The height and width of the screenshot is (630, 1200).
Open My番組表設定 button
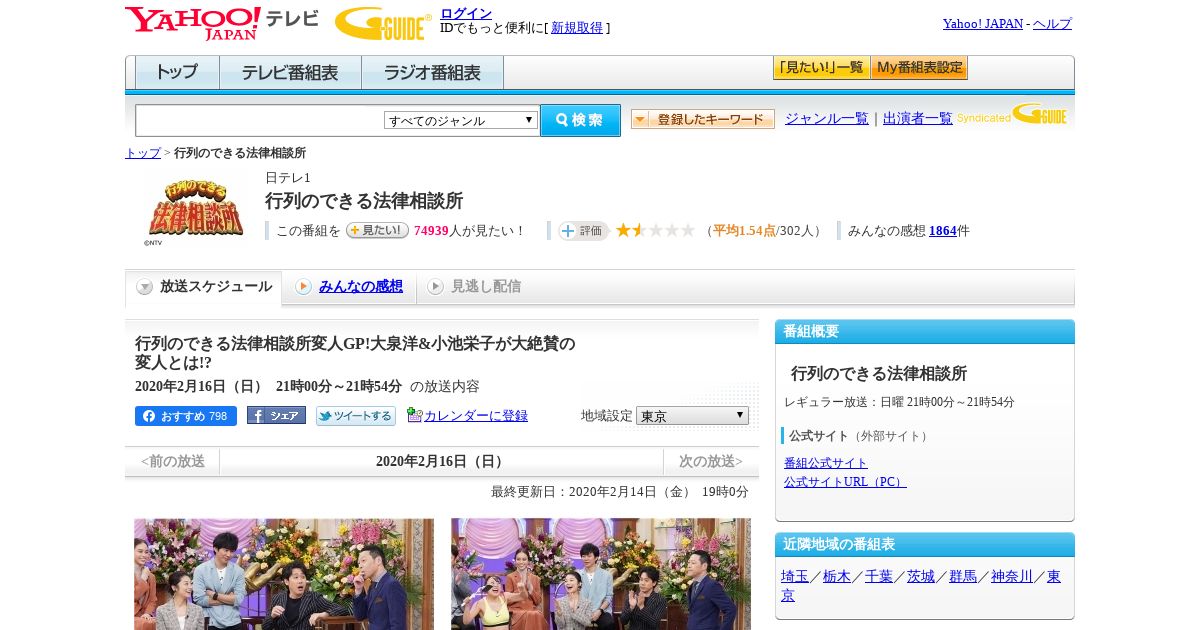(x=919, y=68)
